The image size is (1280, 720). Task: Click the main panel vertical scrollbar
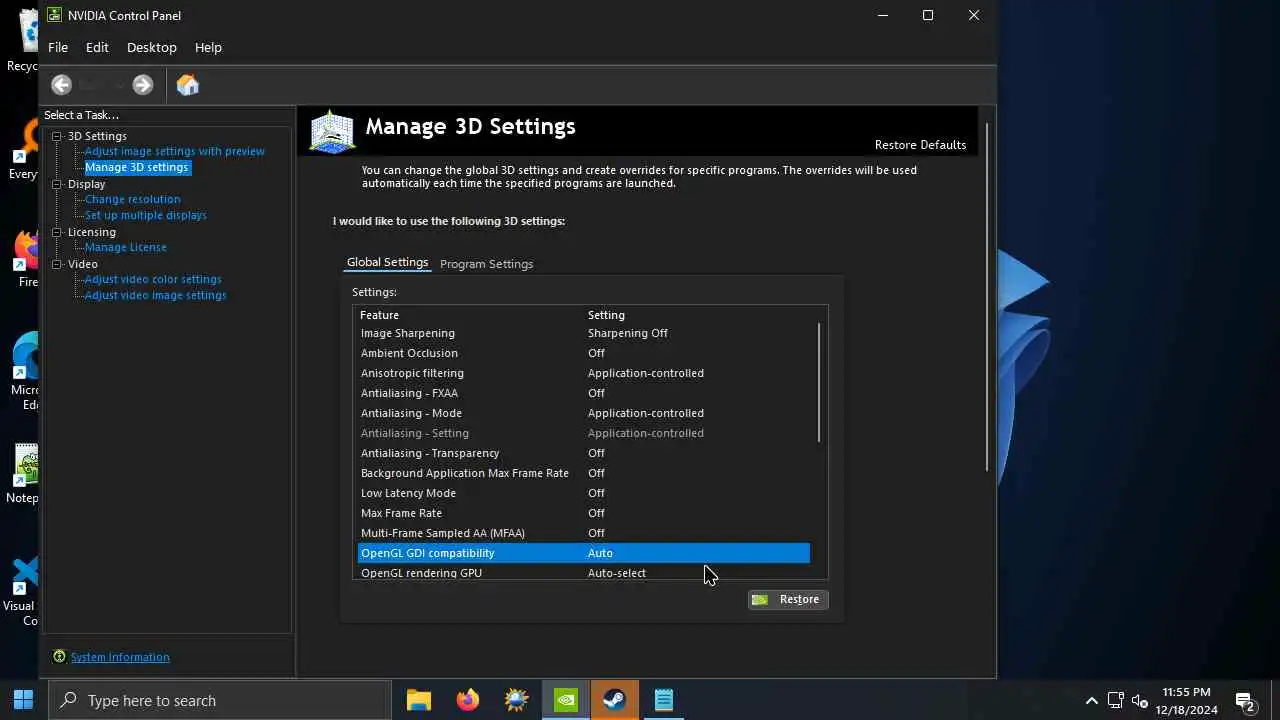click(x=987, y=297)
